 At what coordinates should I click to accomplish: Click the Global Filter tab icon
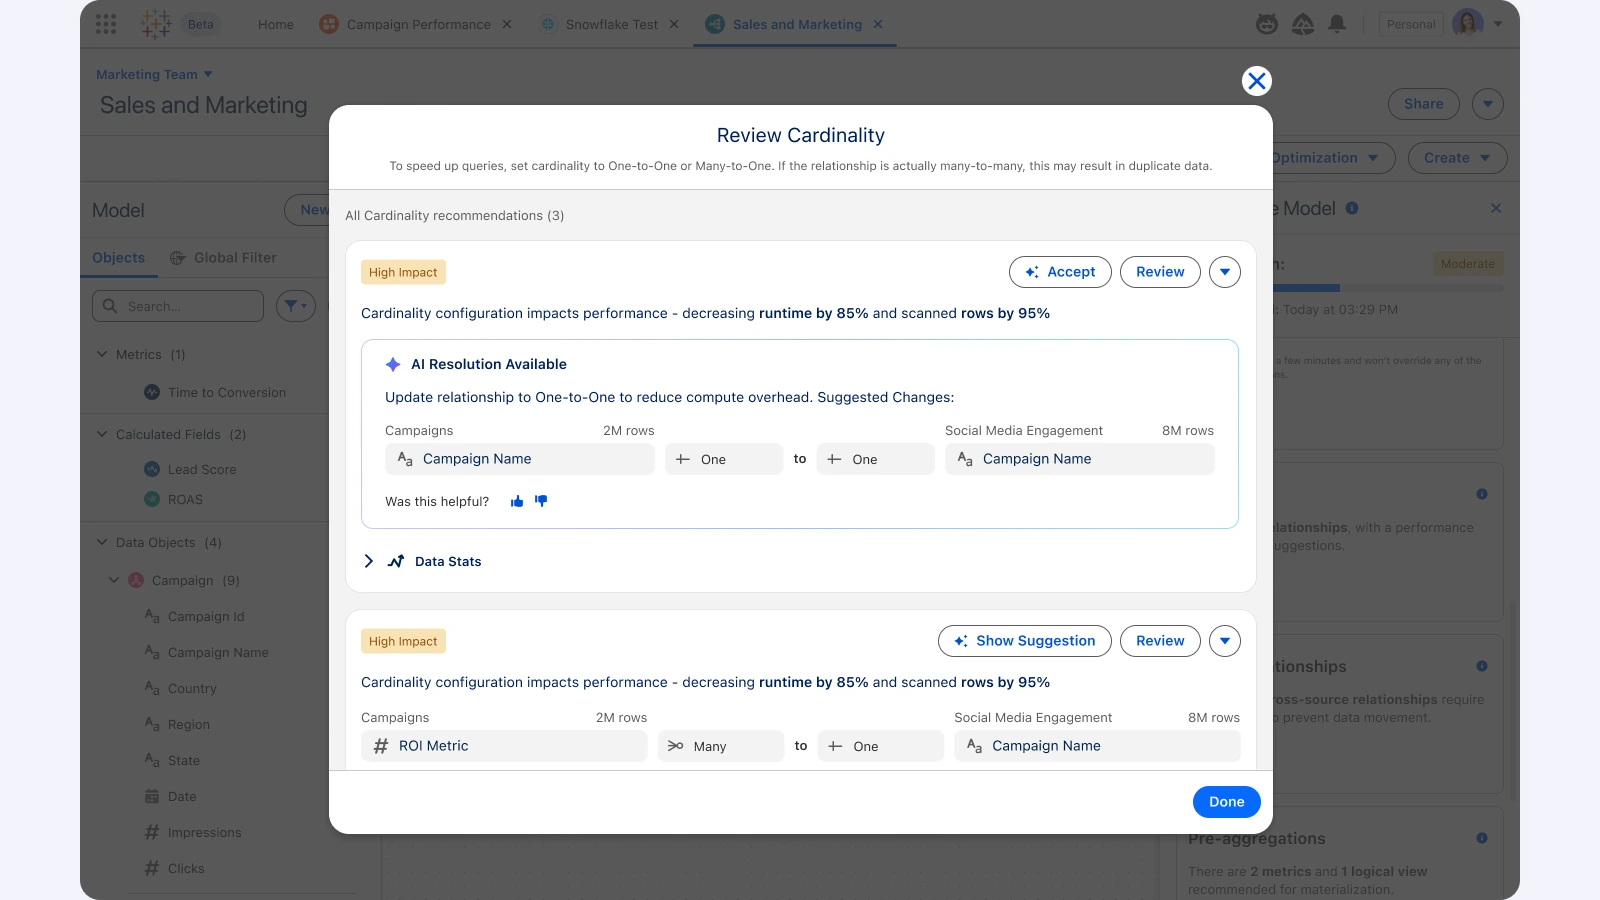click(178, 258)
